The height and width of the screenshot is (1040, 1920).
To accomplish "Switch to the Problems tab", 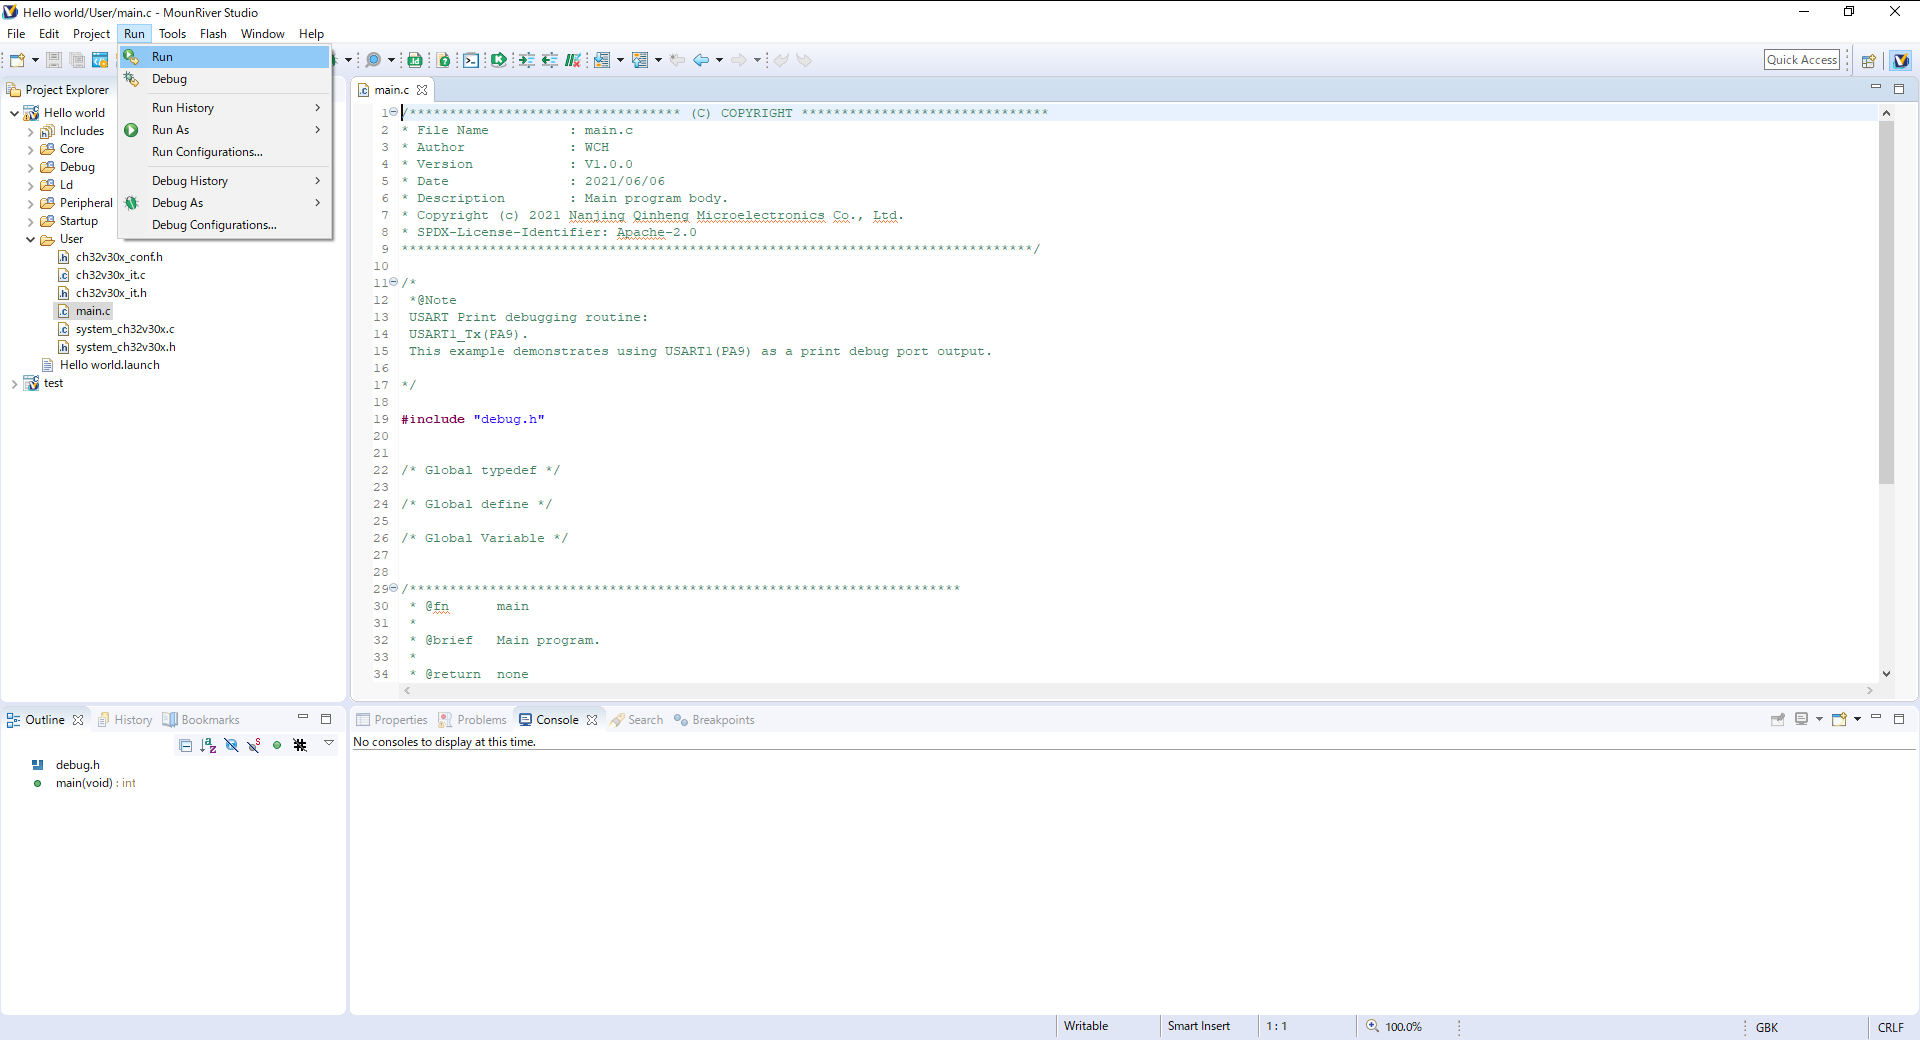I will [472, 720].
